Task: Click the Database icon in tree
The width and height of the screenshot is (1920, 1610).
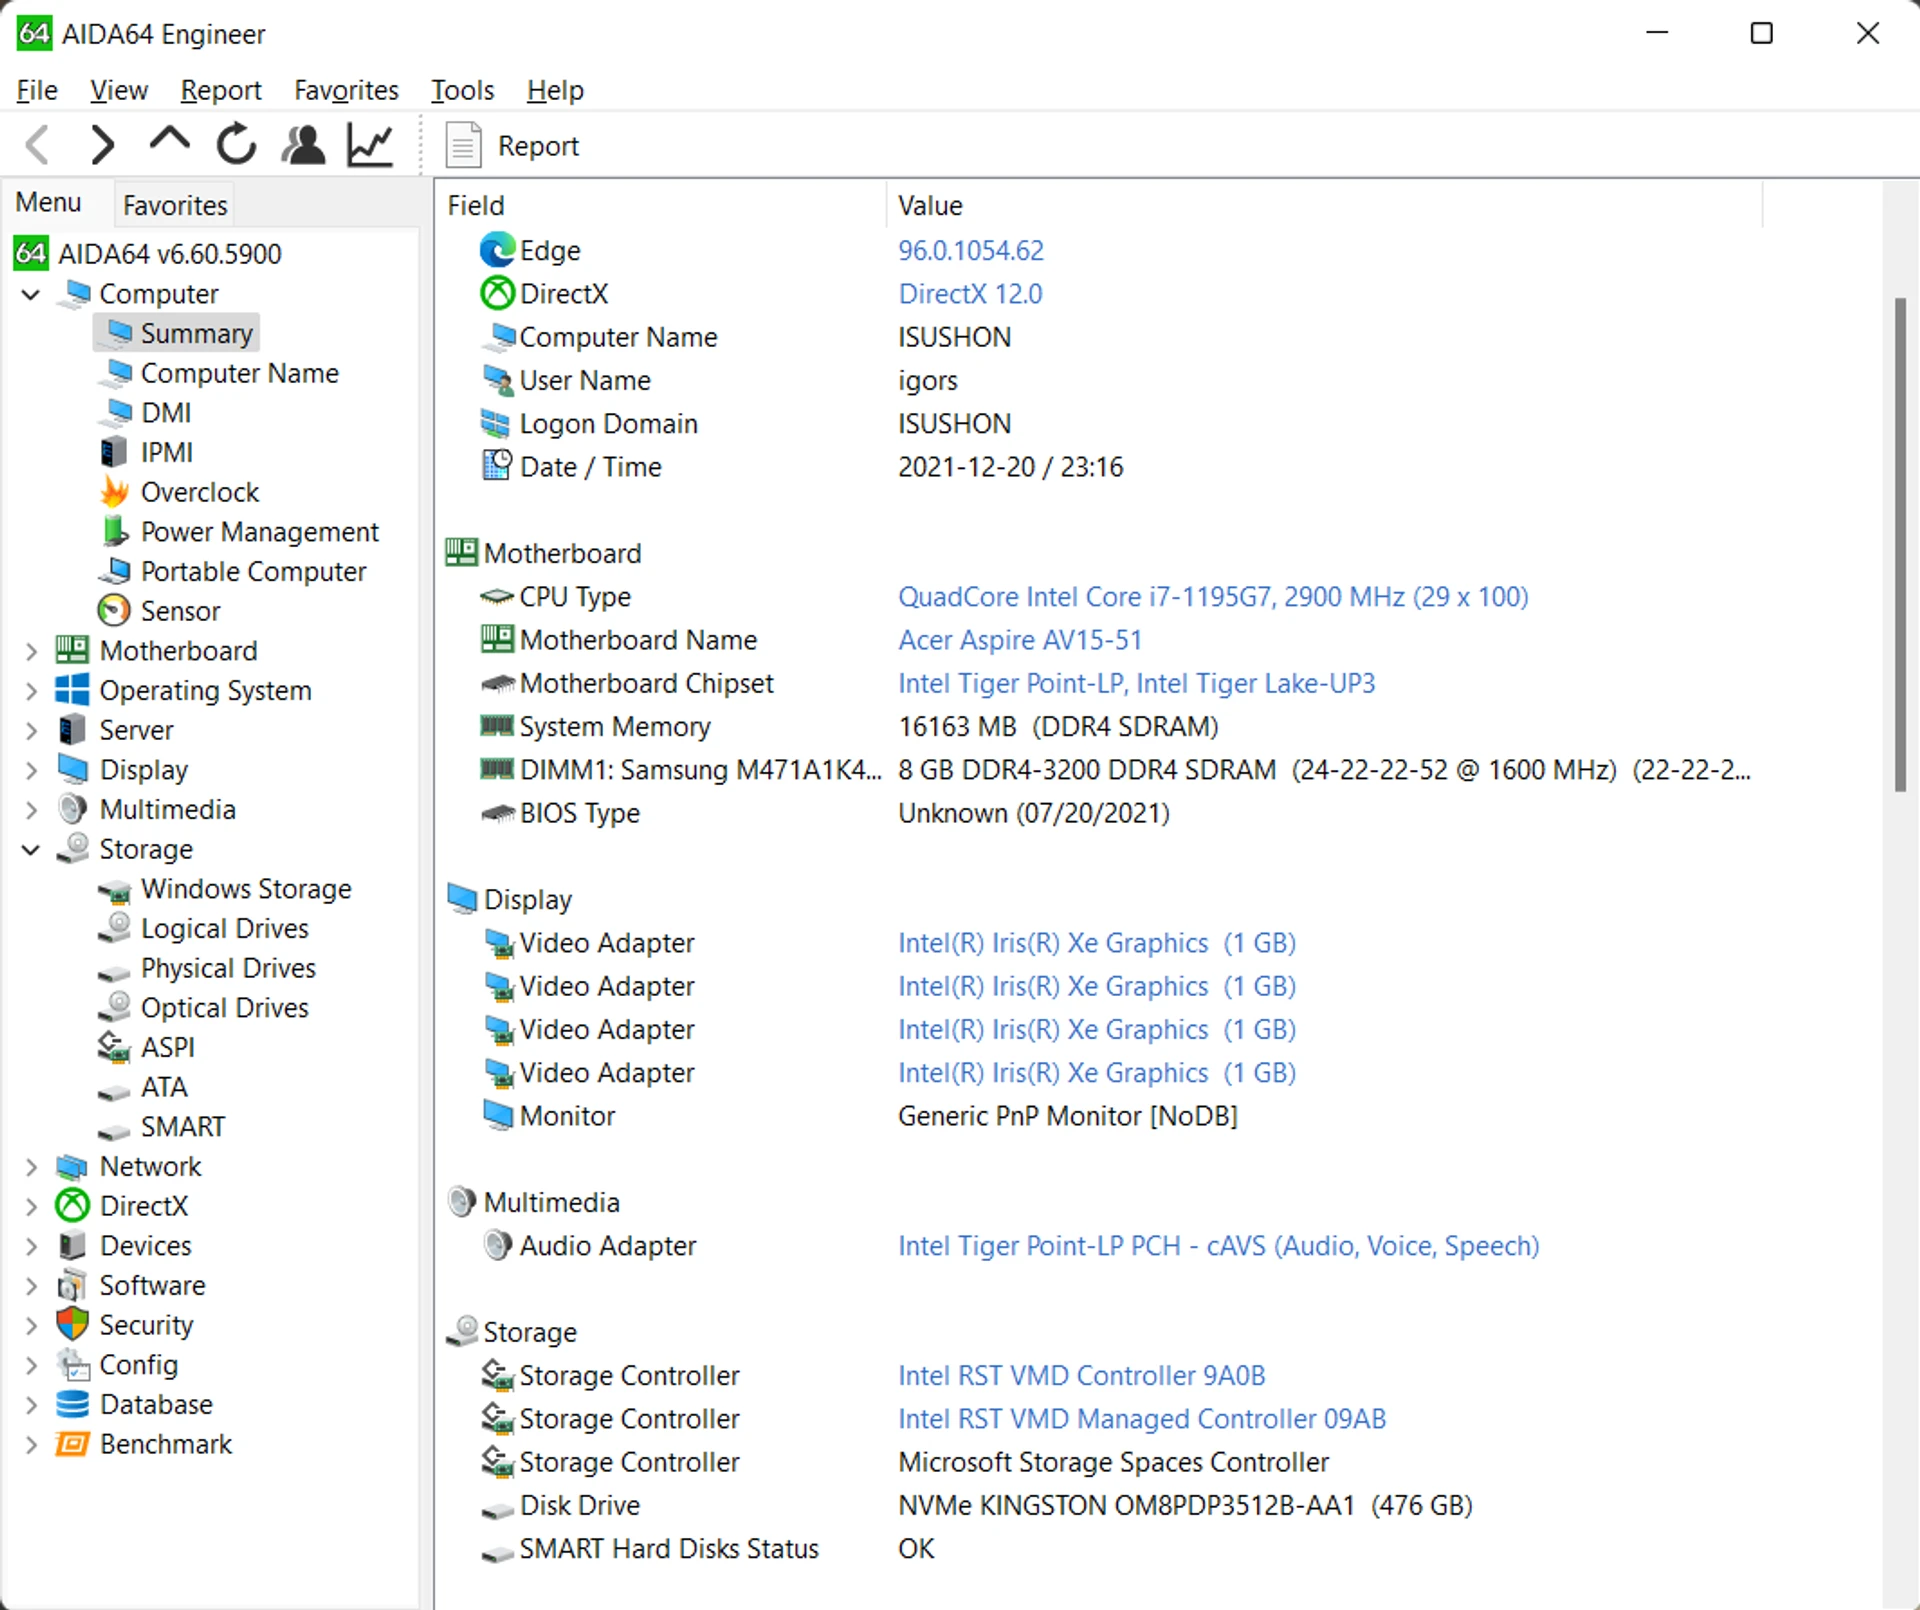Action: point(73,1404)
